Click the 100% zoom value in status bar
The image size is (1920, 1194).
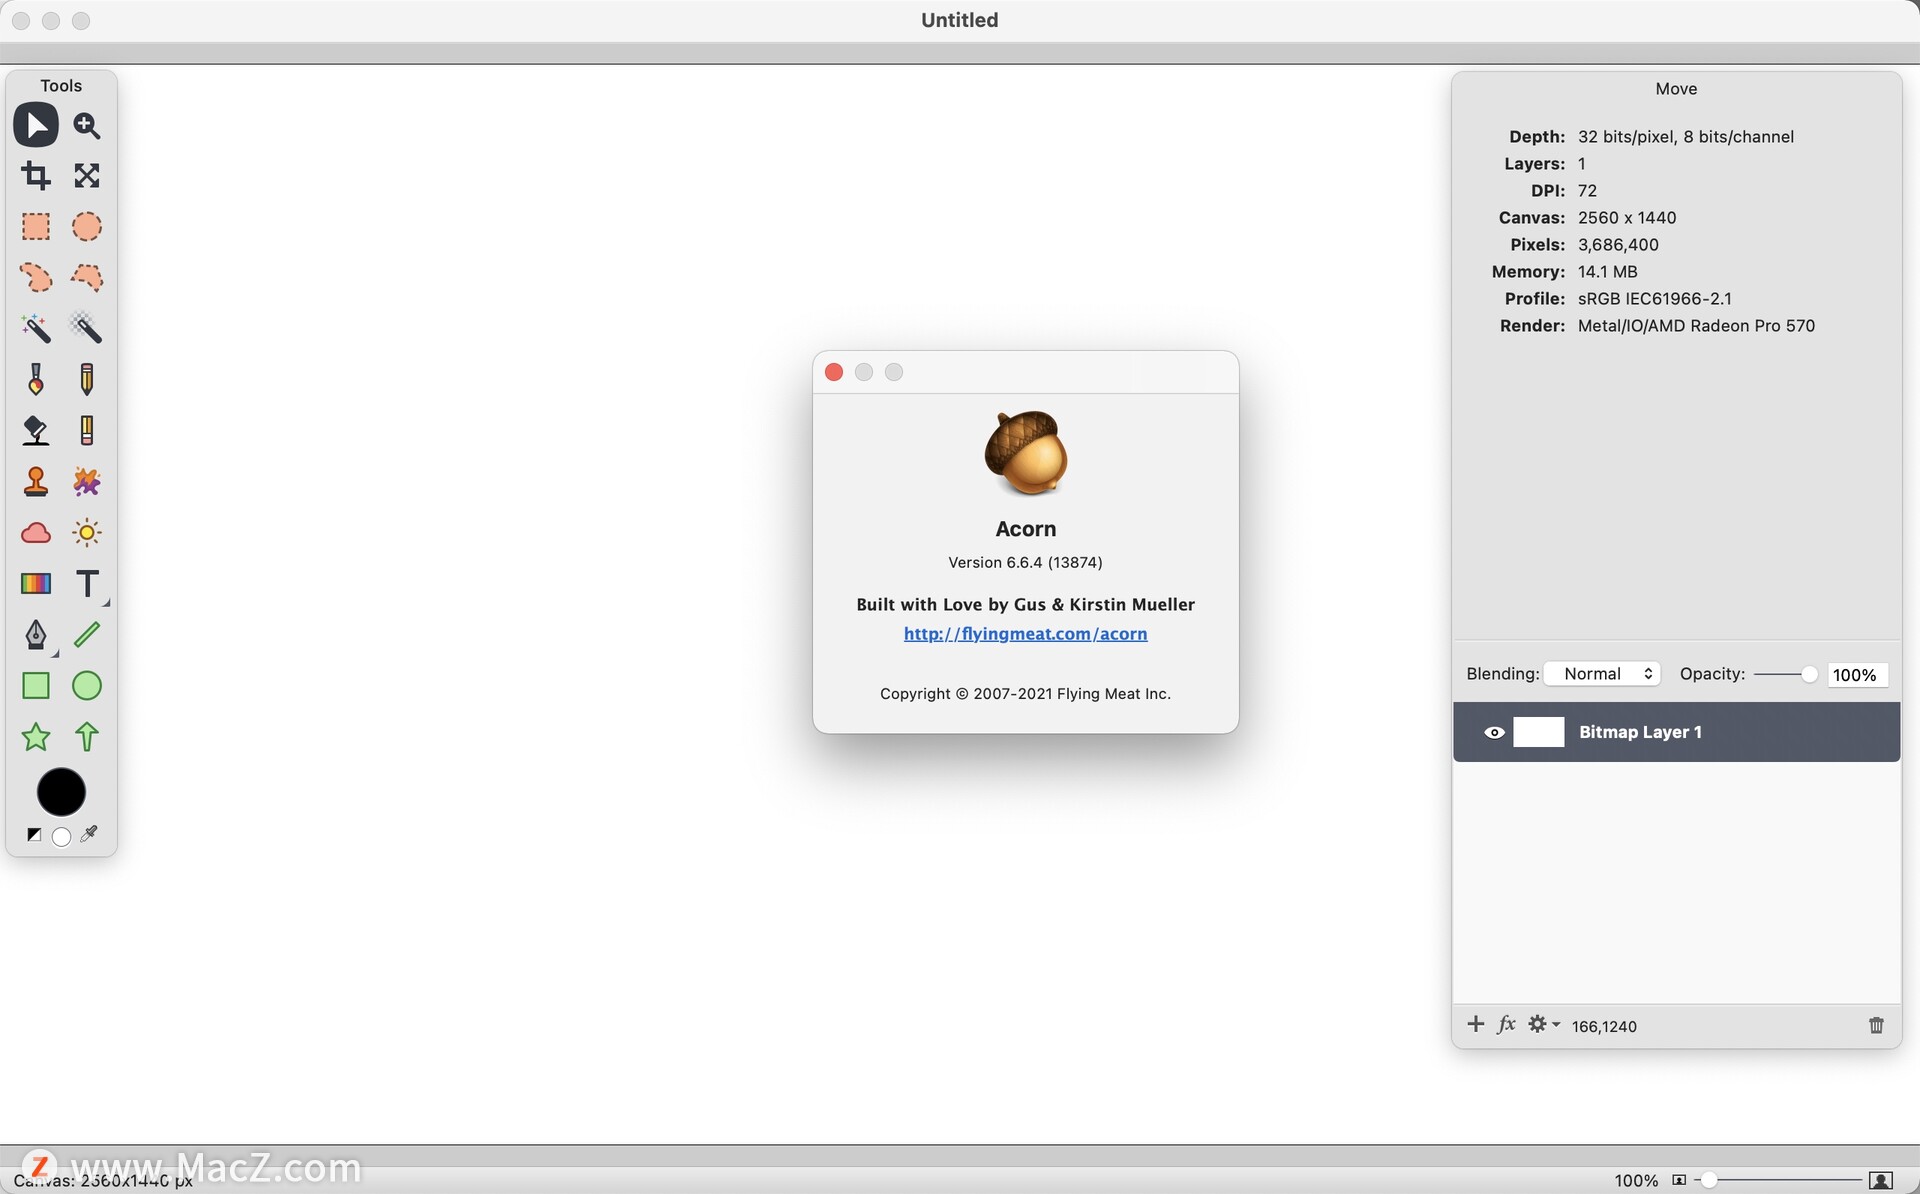(1636, 1181)
